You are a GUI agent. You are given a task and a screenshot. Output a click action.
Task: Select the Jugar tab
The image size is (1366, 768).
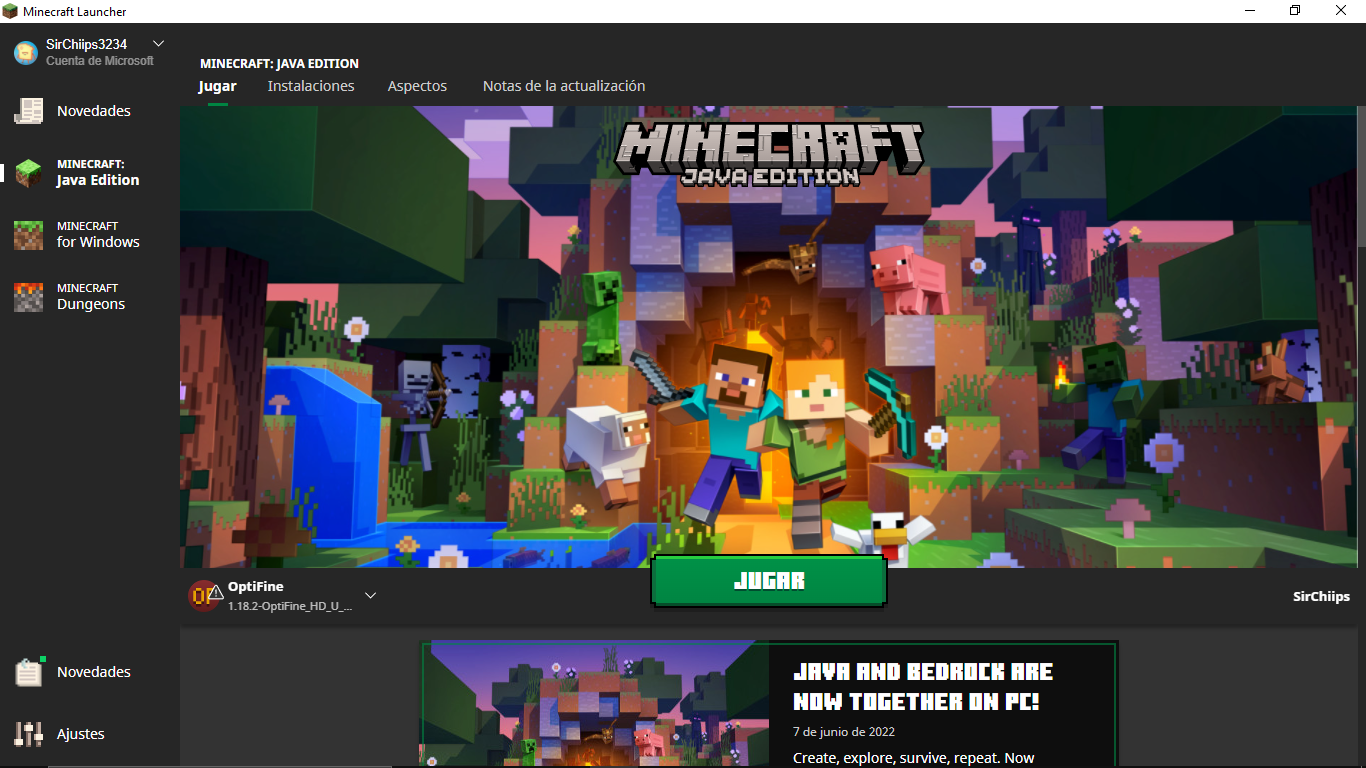point(217,86)
